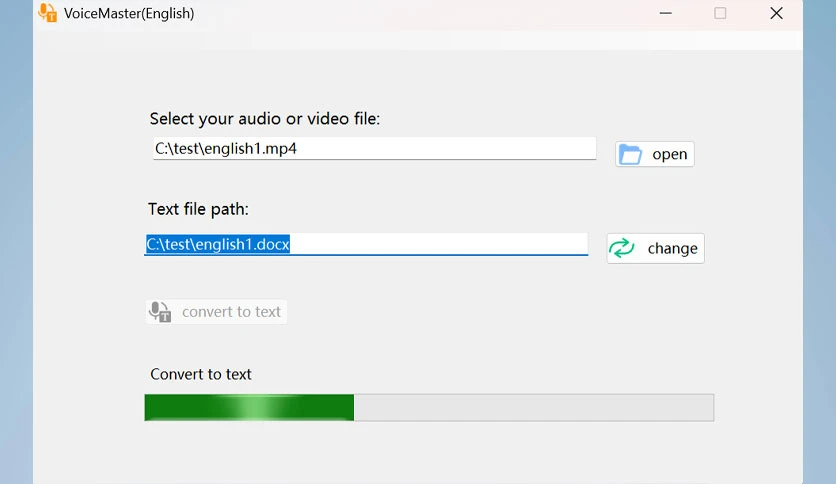Click the text file path field english1.docx
Viewport: 836px width, 484px height.
(x=366, y=244)
